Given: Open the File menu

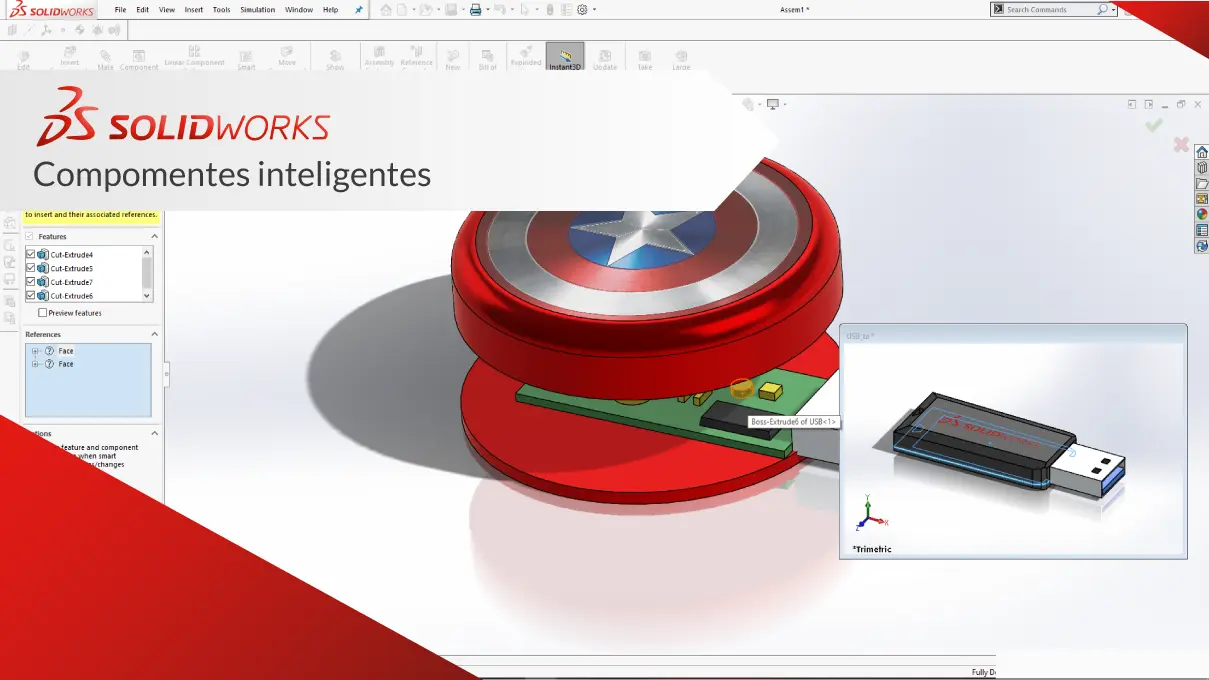Looking at the screenshot, I should click(x=120, y=10).
